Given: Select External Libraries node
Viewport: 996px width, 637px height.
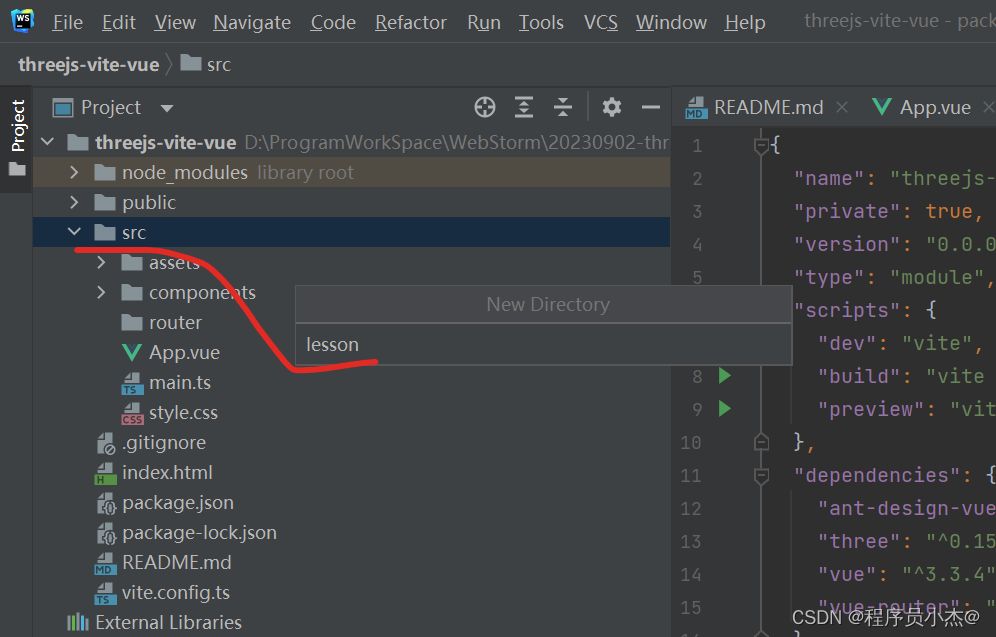Looking at the screenshot, I should click(x=154, y=622).
